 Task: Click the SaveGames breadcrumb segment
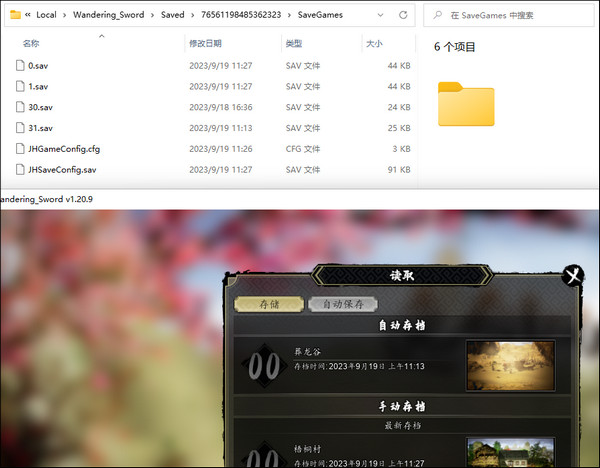point(320,15)
